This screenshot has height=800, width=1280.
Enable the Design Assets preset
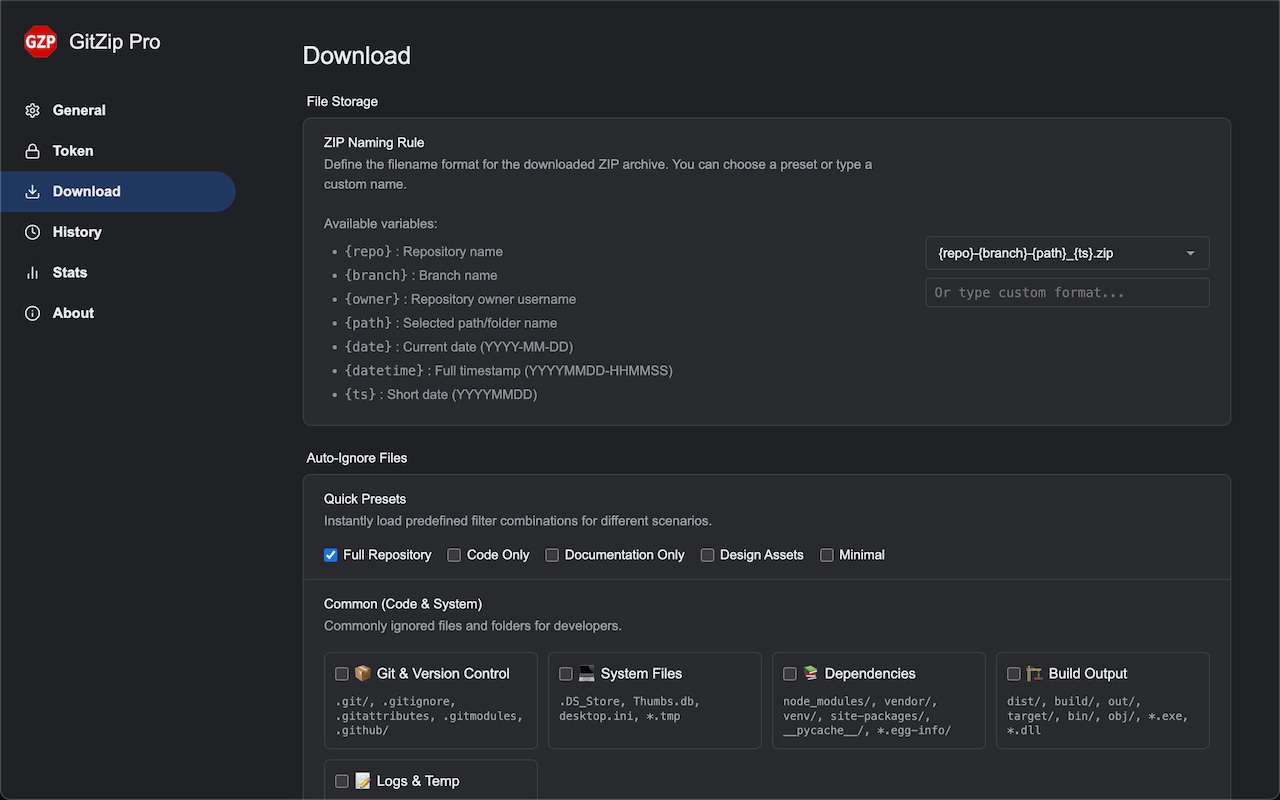click(x=708, y=555)
